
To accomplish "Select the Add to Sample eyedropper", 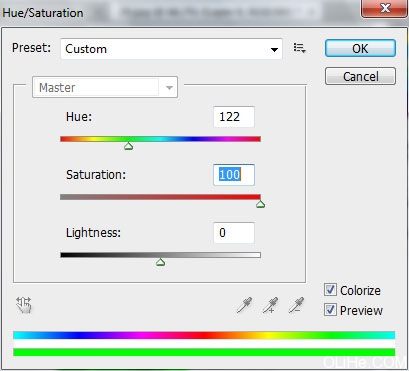I will click(270, 305).
